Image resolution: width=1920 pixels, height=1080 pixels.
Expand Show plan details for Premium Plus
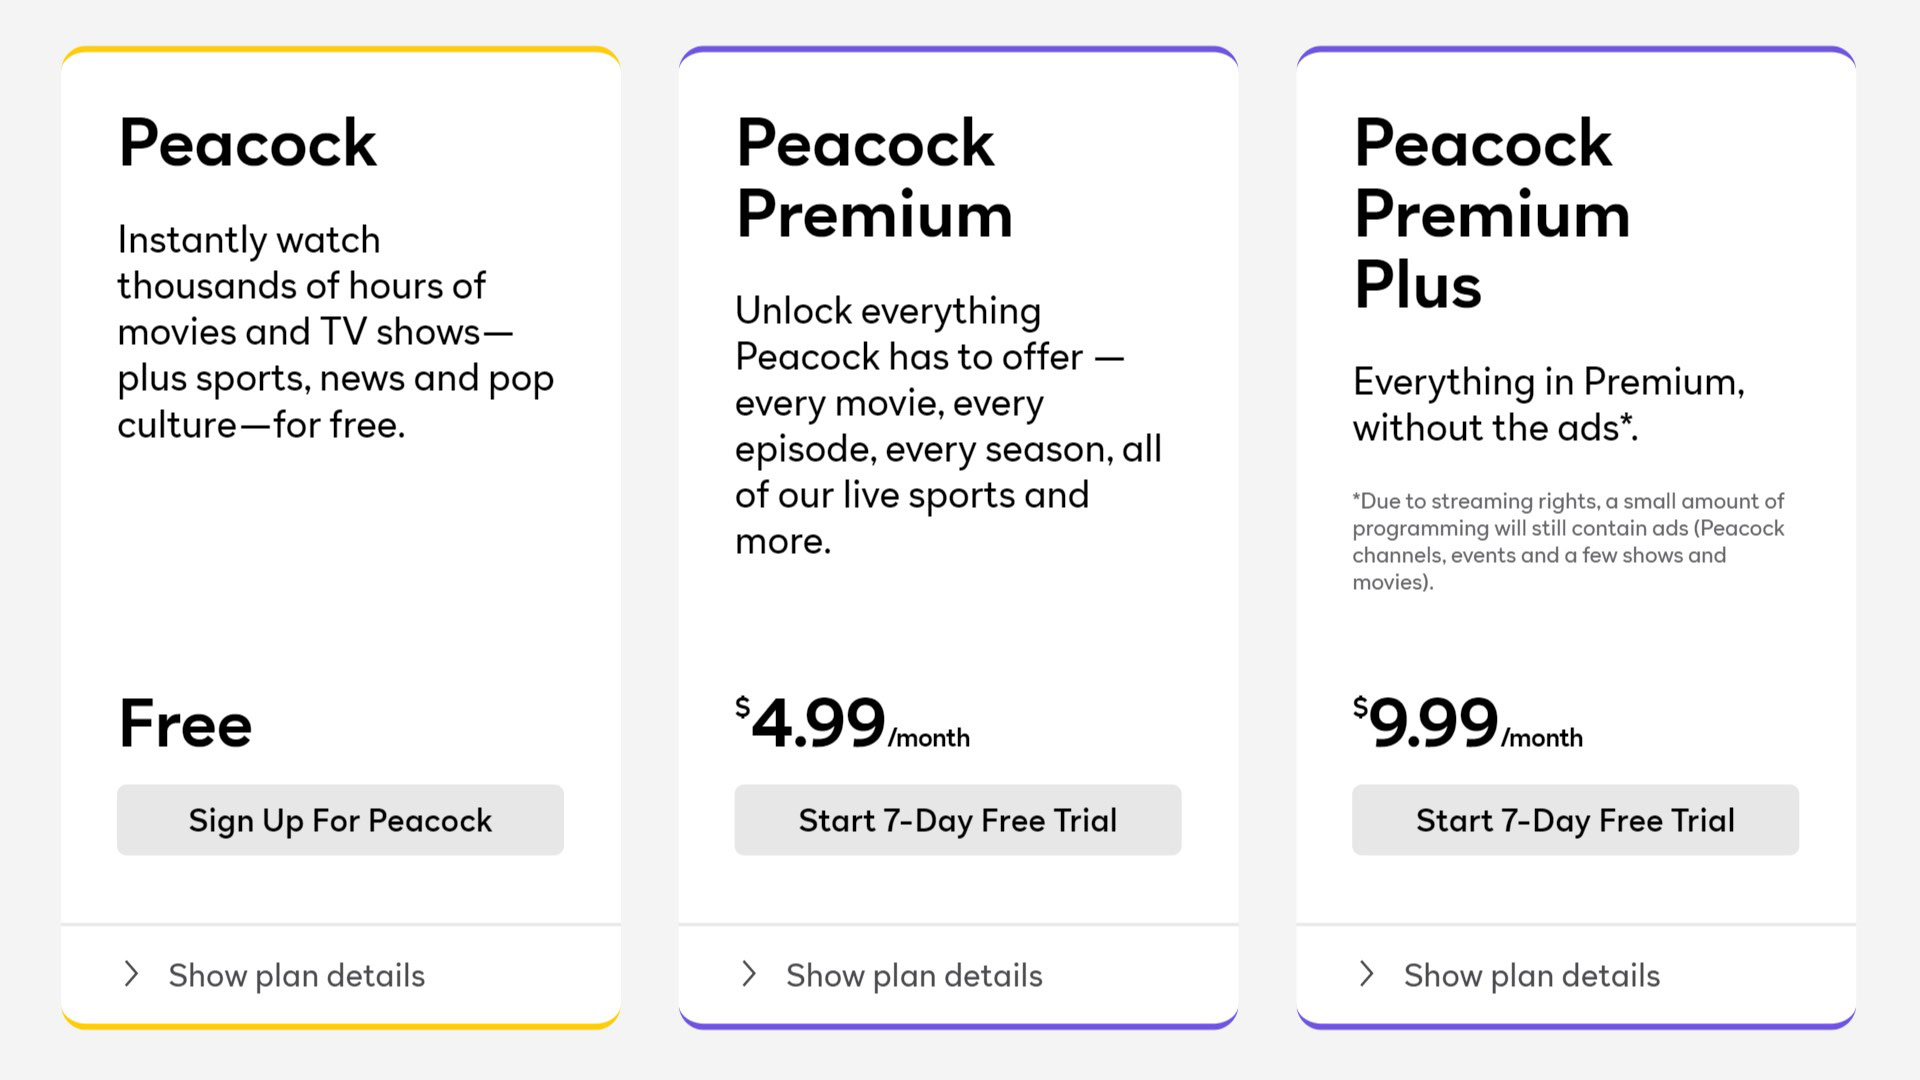pos(1531,975)
